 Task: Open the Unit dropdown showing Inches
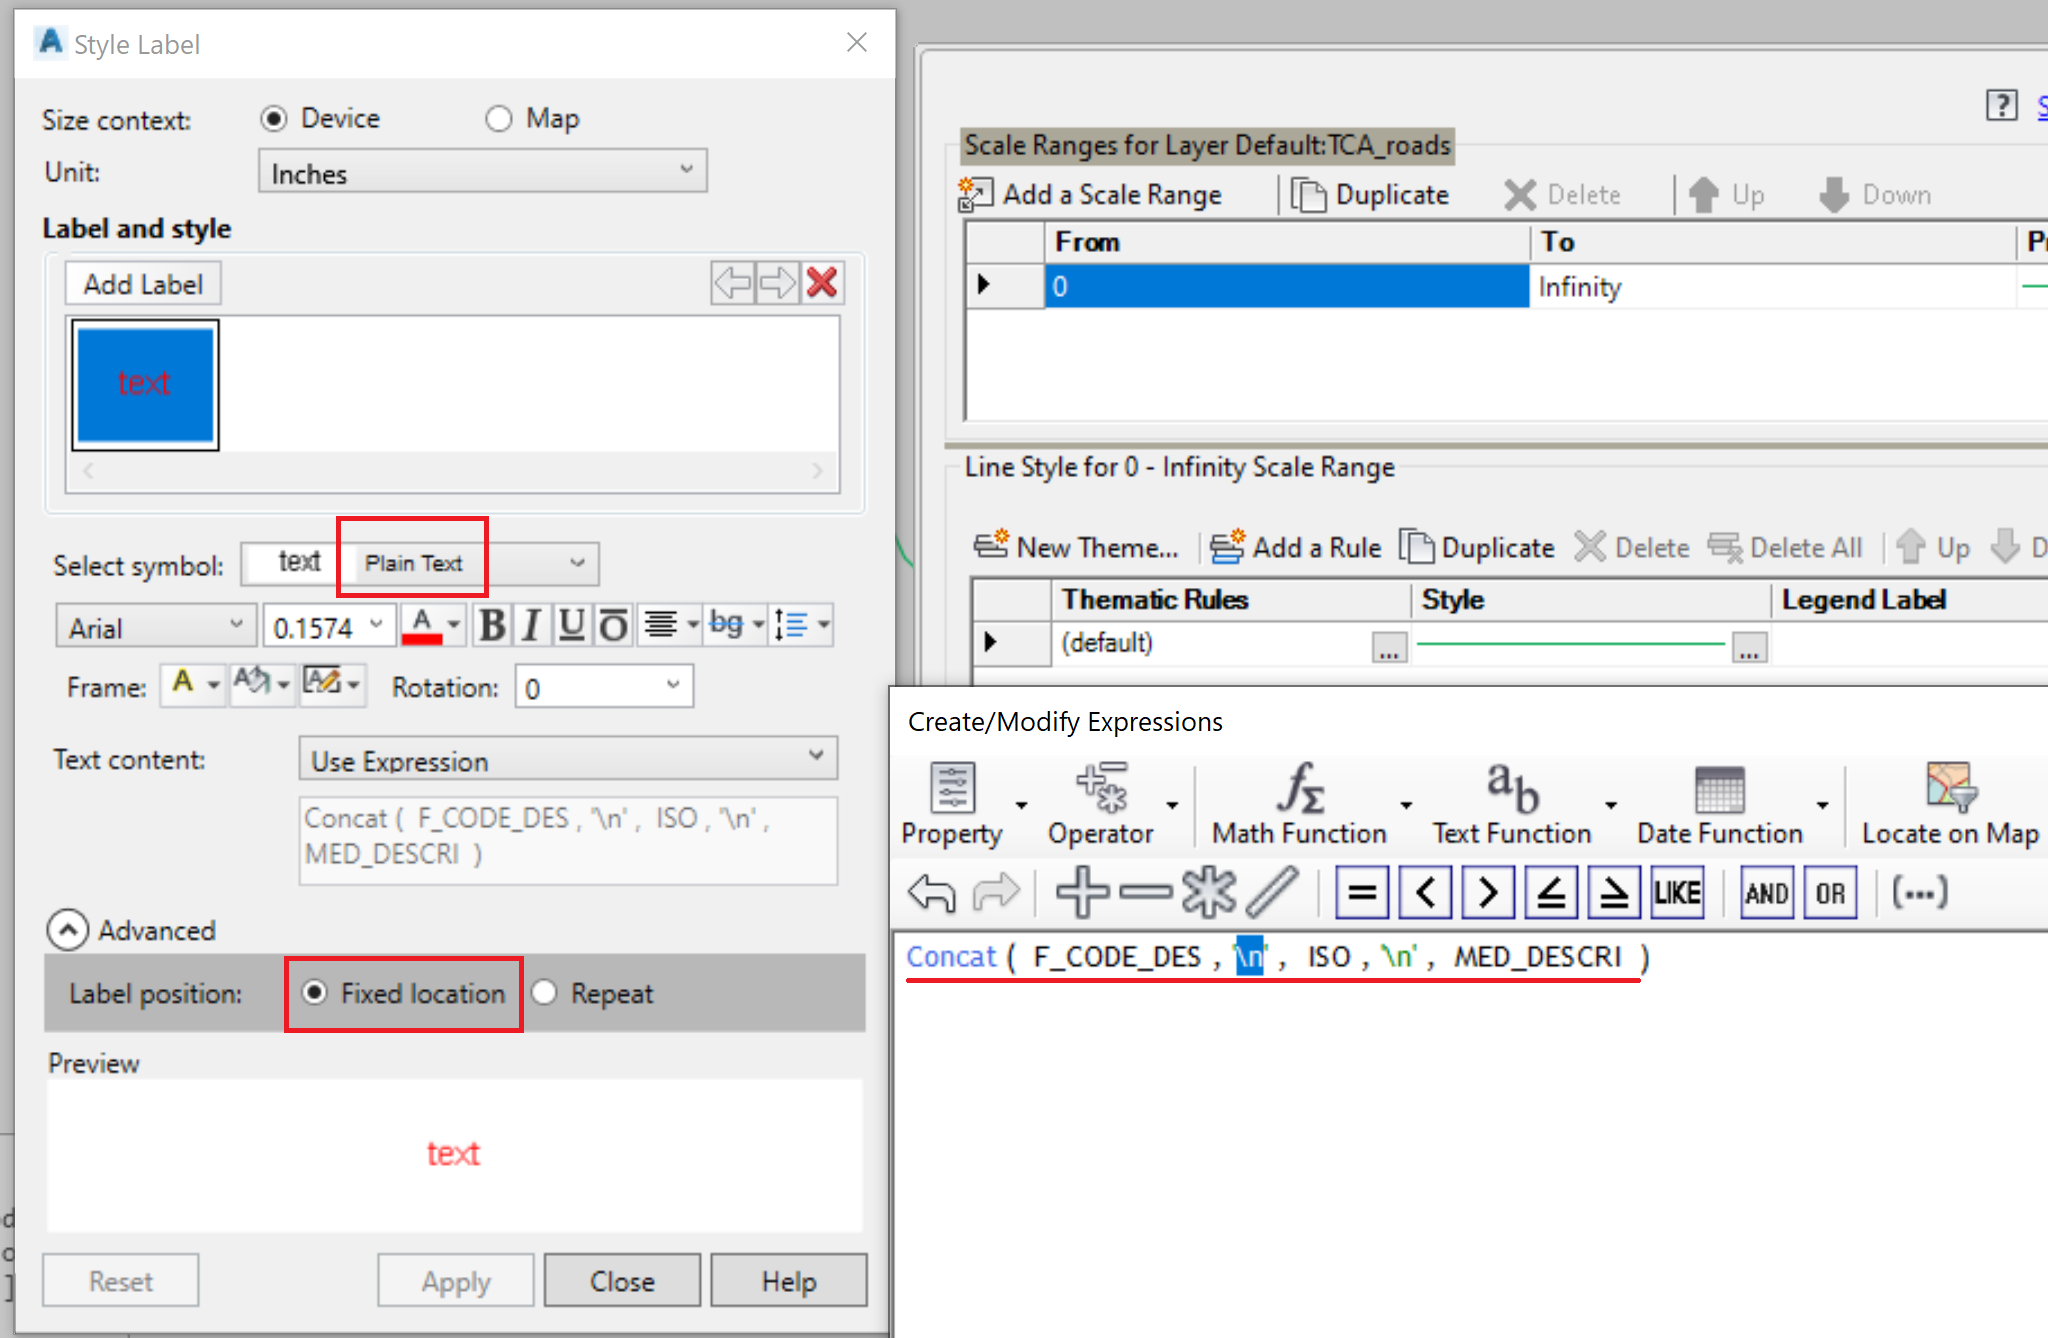483,171
